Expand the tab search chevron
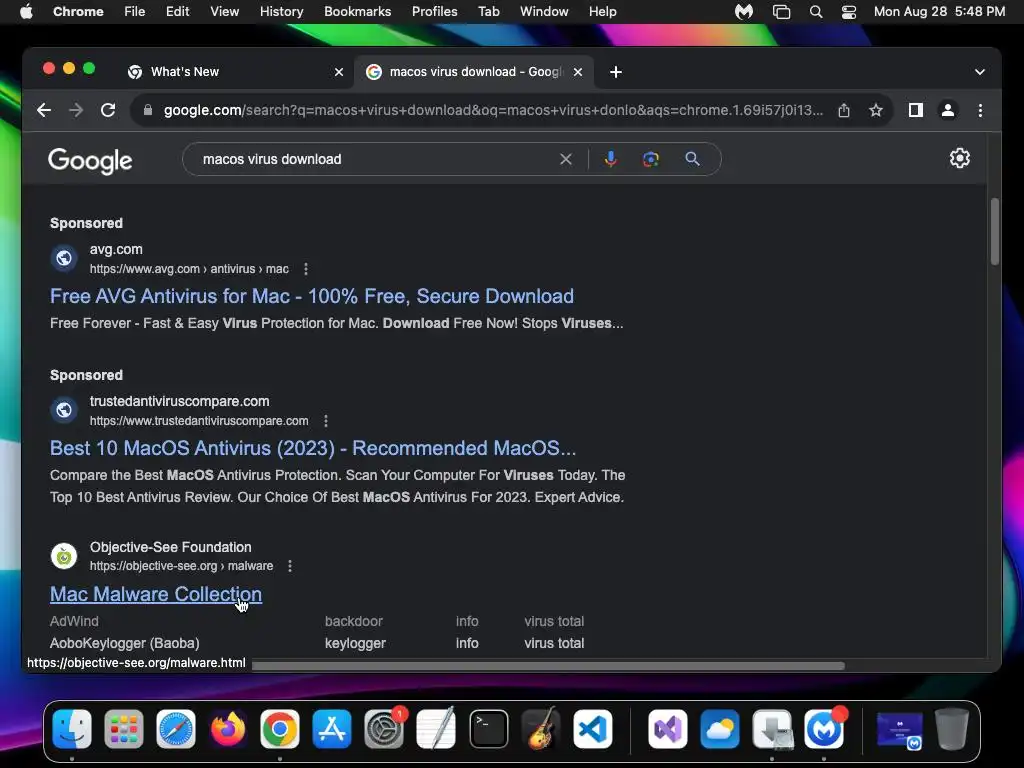Viewport: 1024px width, 768px height. click(980, 72)
